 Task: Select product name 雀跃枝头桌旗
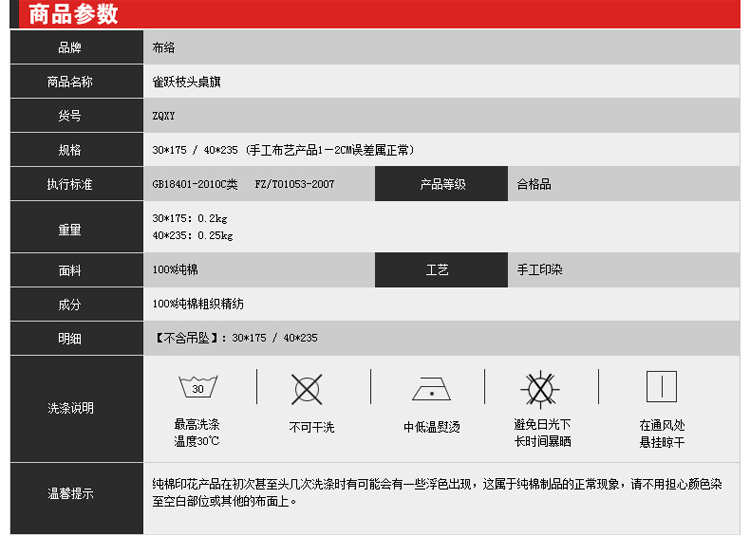click(187, 82)
